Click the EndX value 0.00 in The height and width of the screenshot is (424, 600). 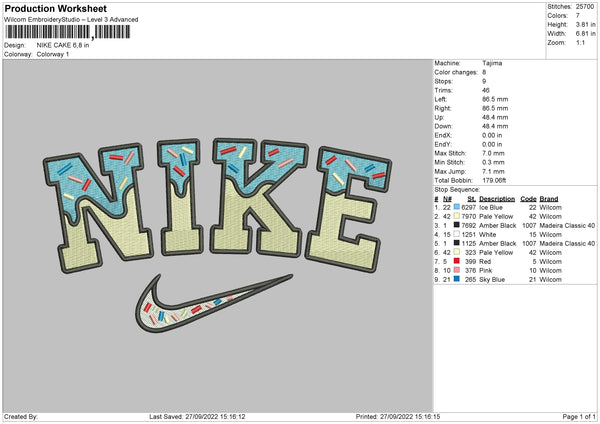492,135
